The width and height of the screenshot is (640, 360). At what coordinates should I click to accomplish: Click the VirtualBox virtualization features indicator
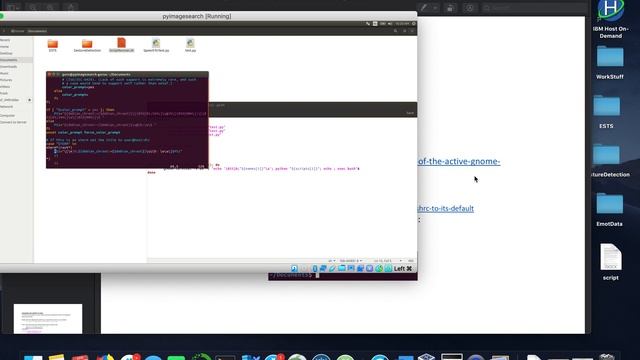pyautogui.click(x=369, y=268)
